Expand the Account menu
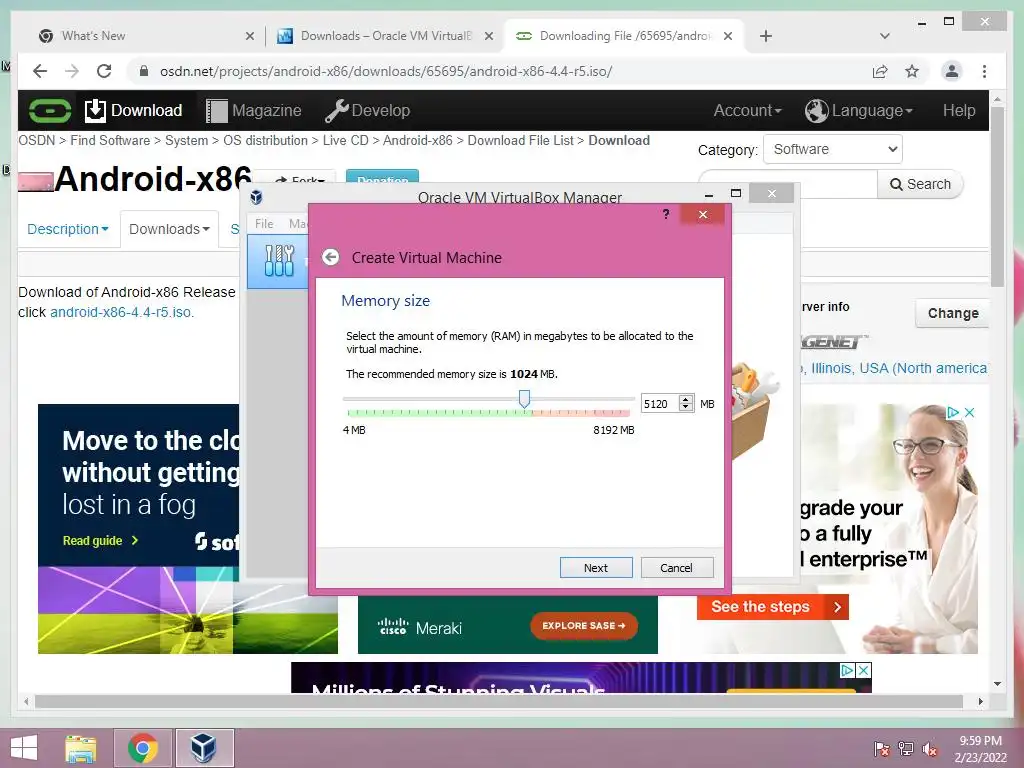This screenshot has height=768, width=1024. 747,110
